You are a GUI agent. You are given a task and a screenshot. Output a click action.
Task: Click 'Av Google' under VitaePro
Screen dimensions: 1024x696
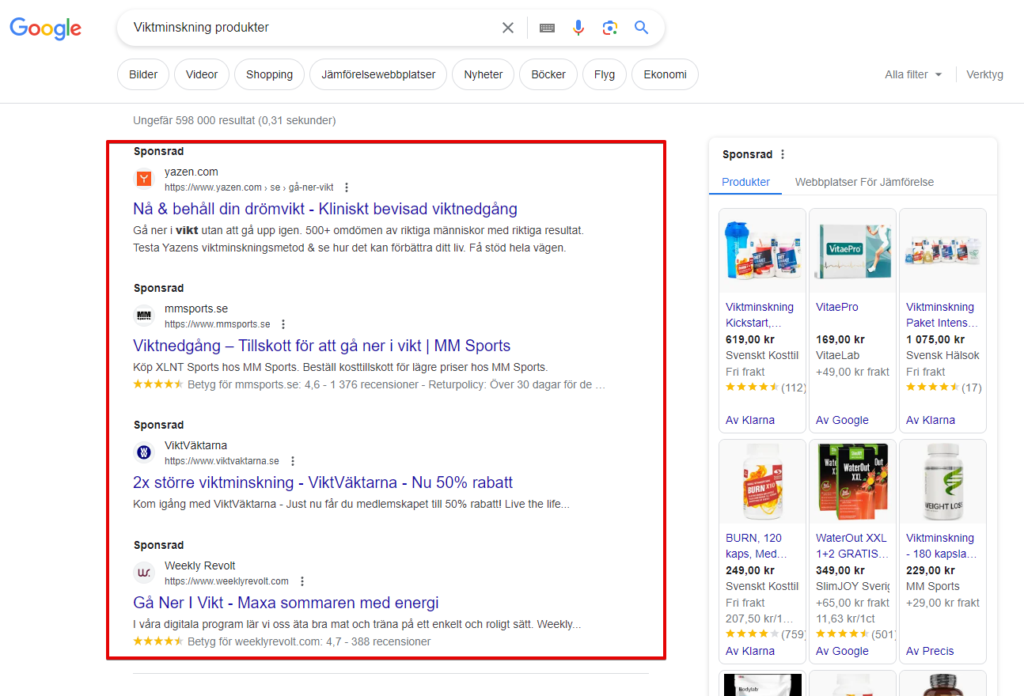(842, 420)
